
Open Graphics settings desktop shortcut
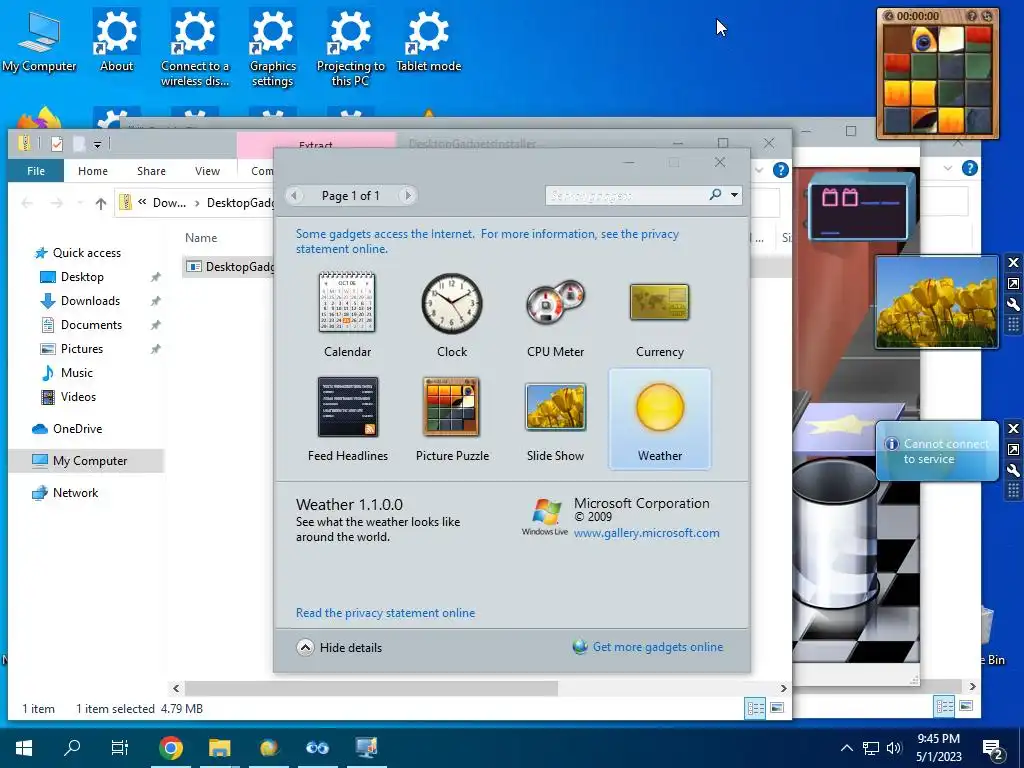pyautogui.click(x=272, y=48)
